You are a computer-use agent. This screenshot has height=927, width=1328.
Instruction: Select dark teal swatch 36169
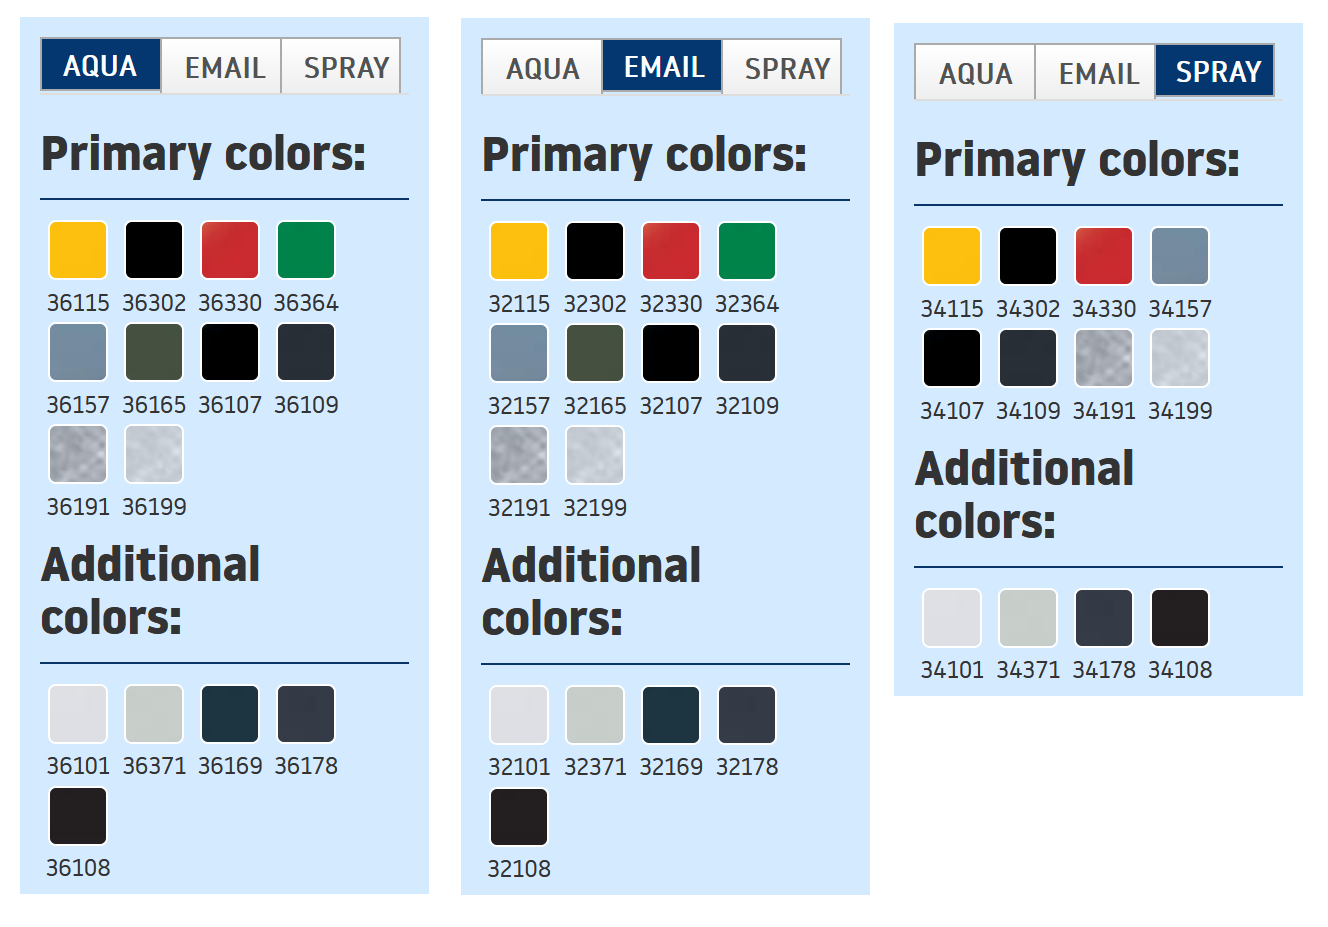point(230,714)
